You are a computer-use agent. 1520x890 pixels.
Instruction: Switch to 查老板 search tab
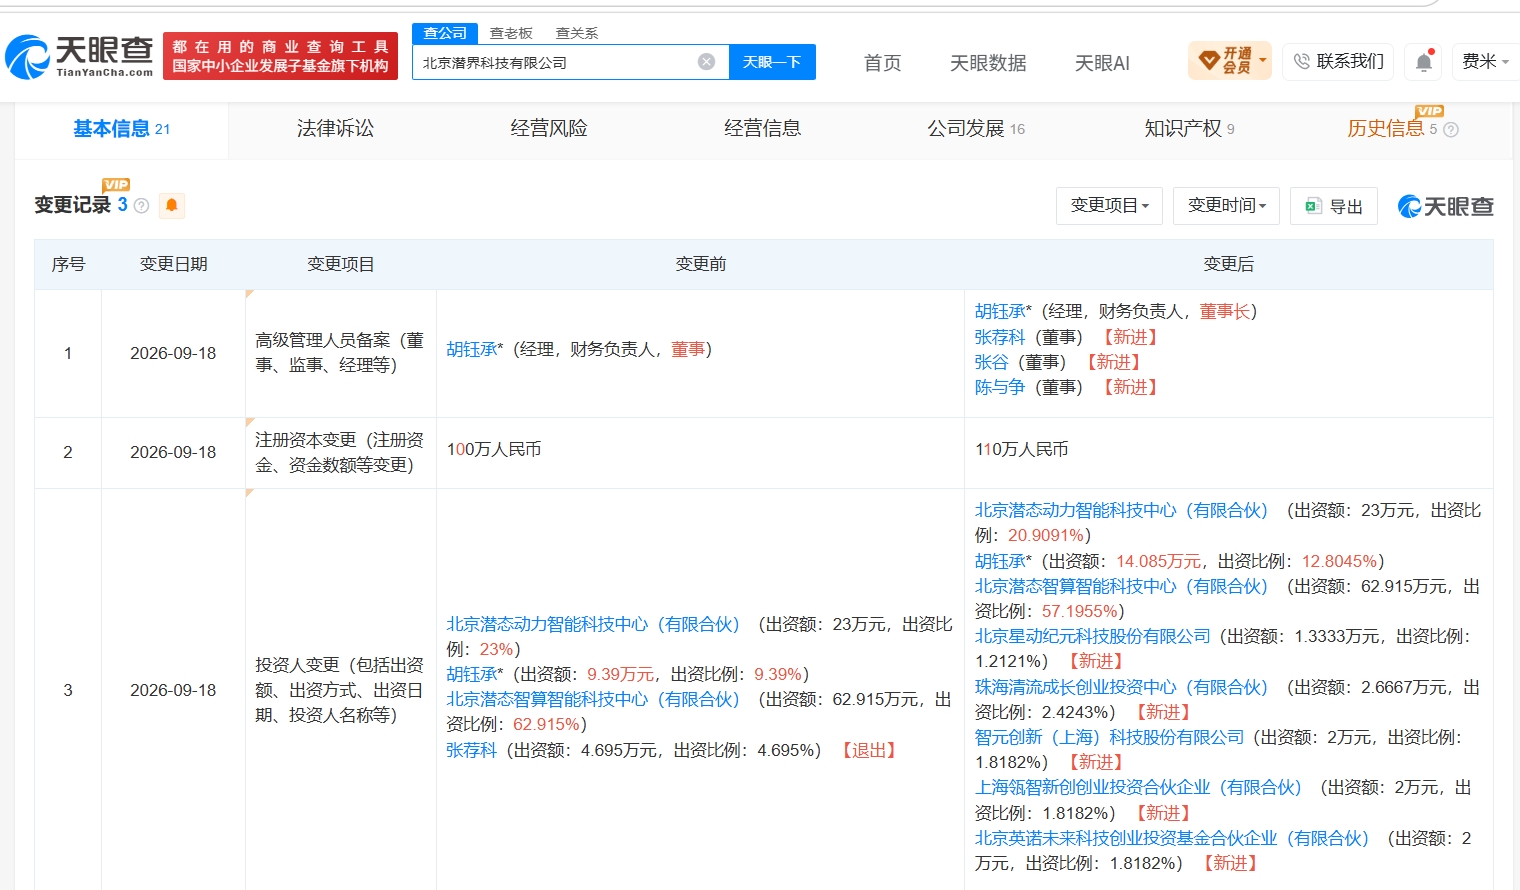click(x=511, y=33)
